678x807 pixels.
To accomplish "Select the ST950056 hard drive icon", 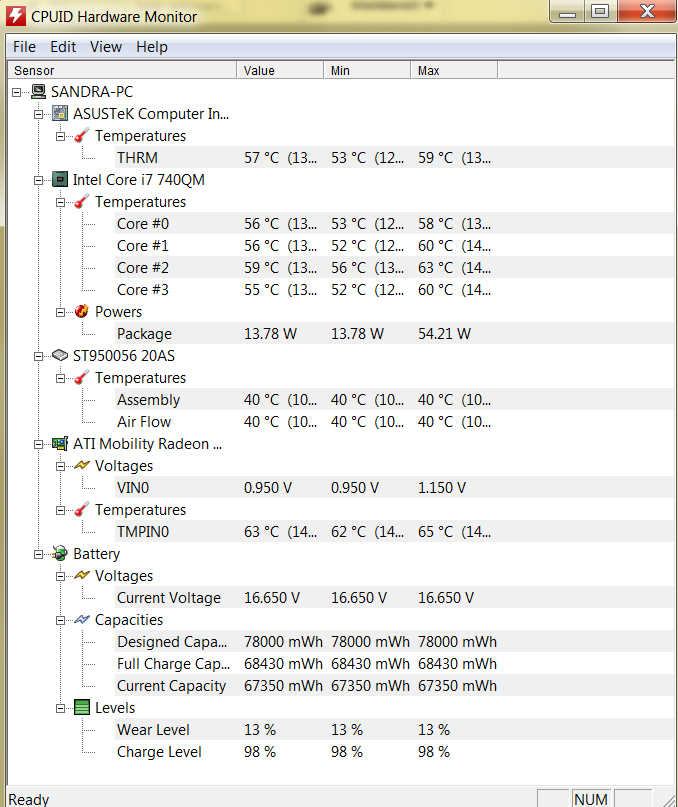I will click(60, 356).
